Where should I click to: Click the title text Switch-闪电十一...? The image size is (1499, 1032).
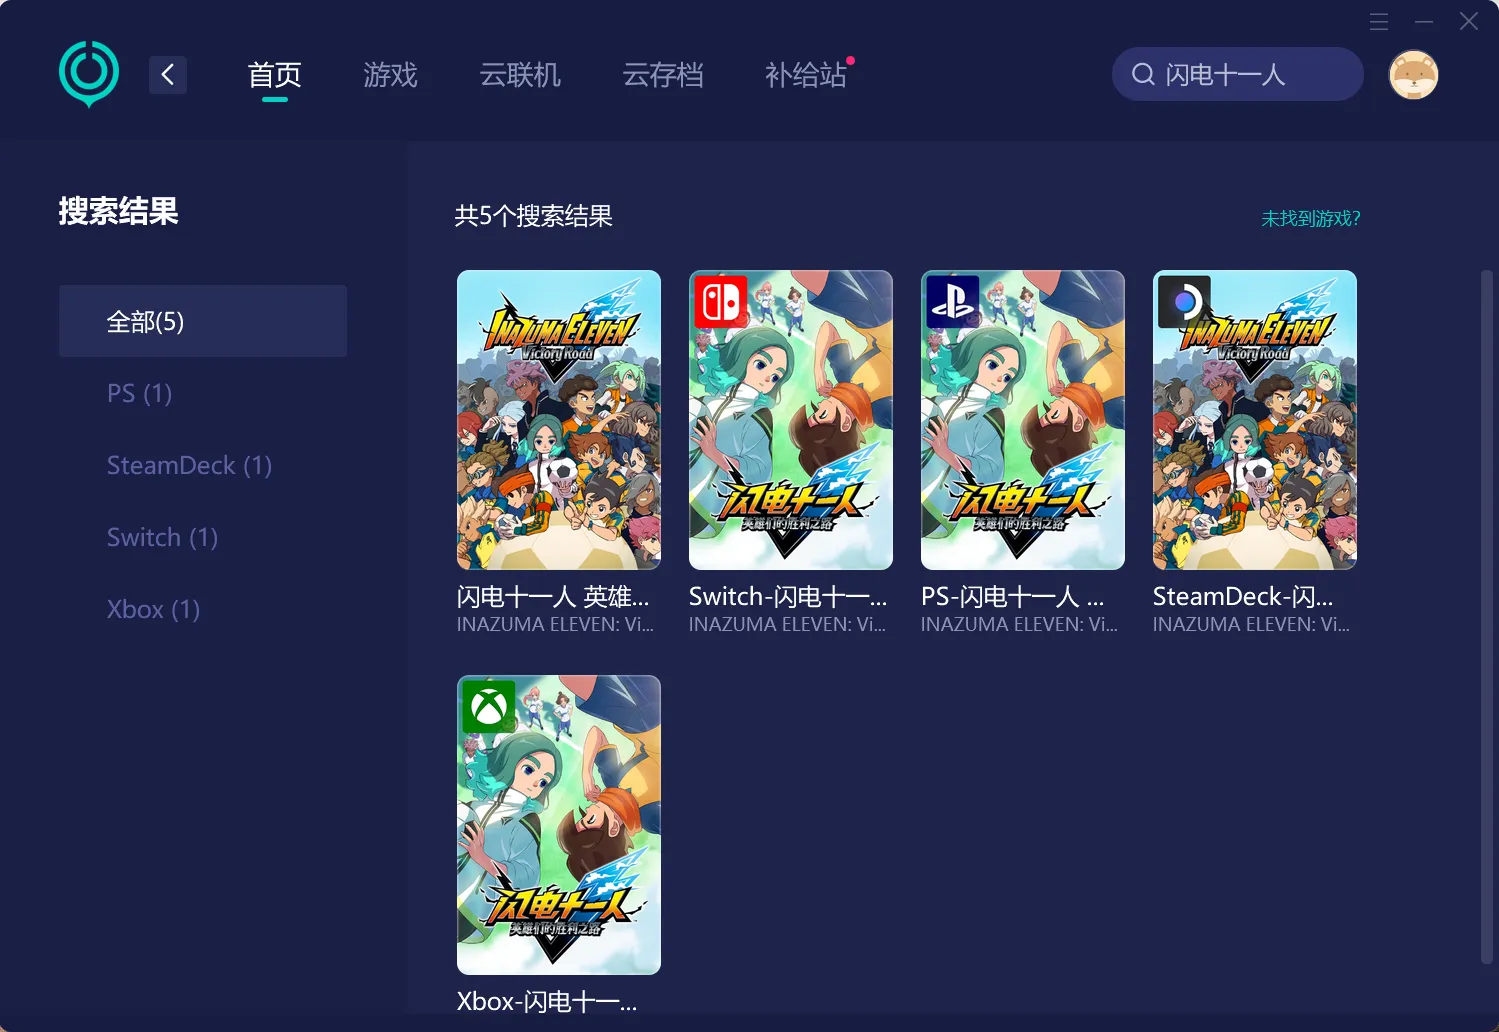788,597
